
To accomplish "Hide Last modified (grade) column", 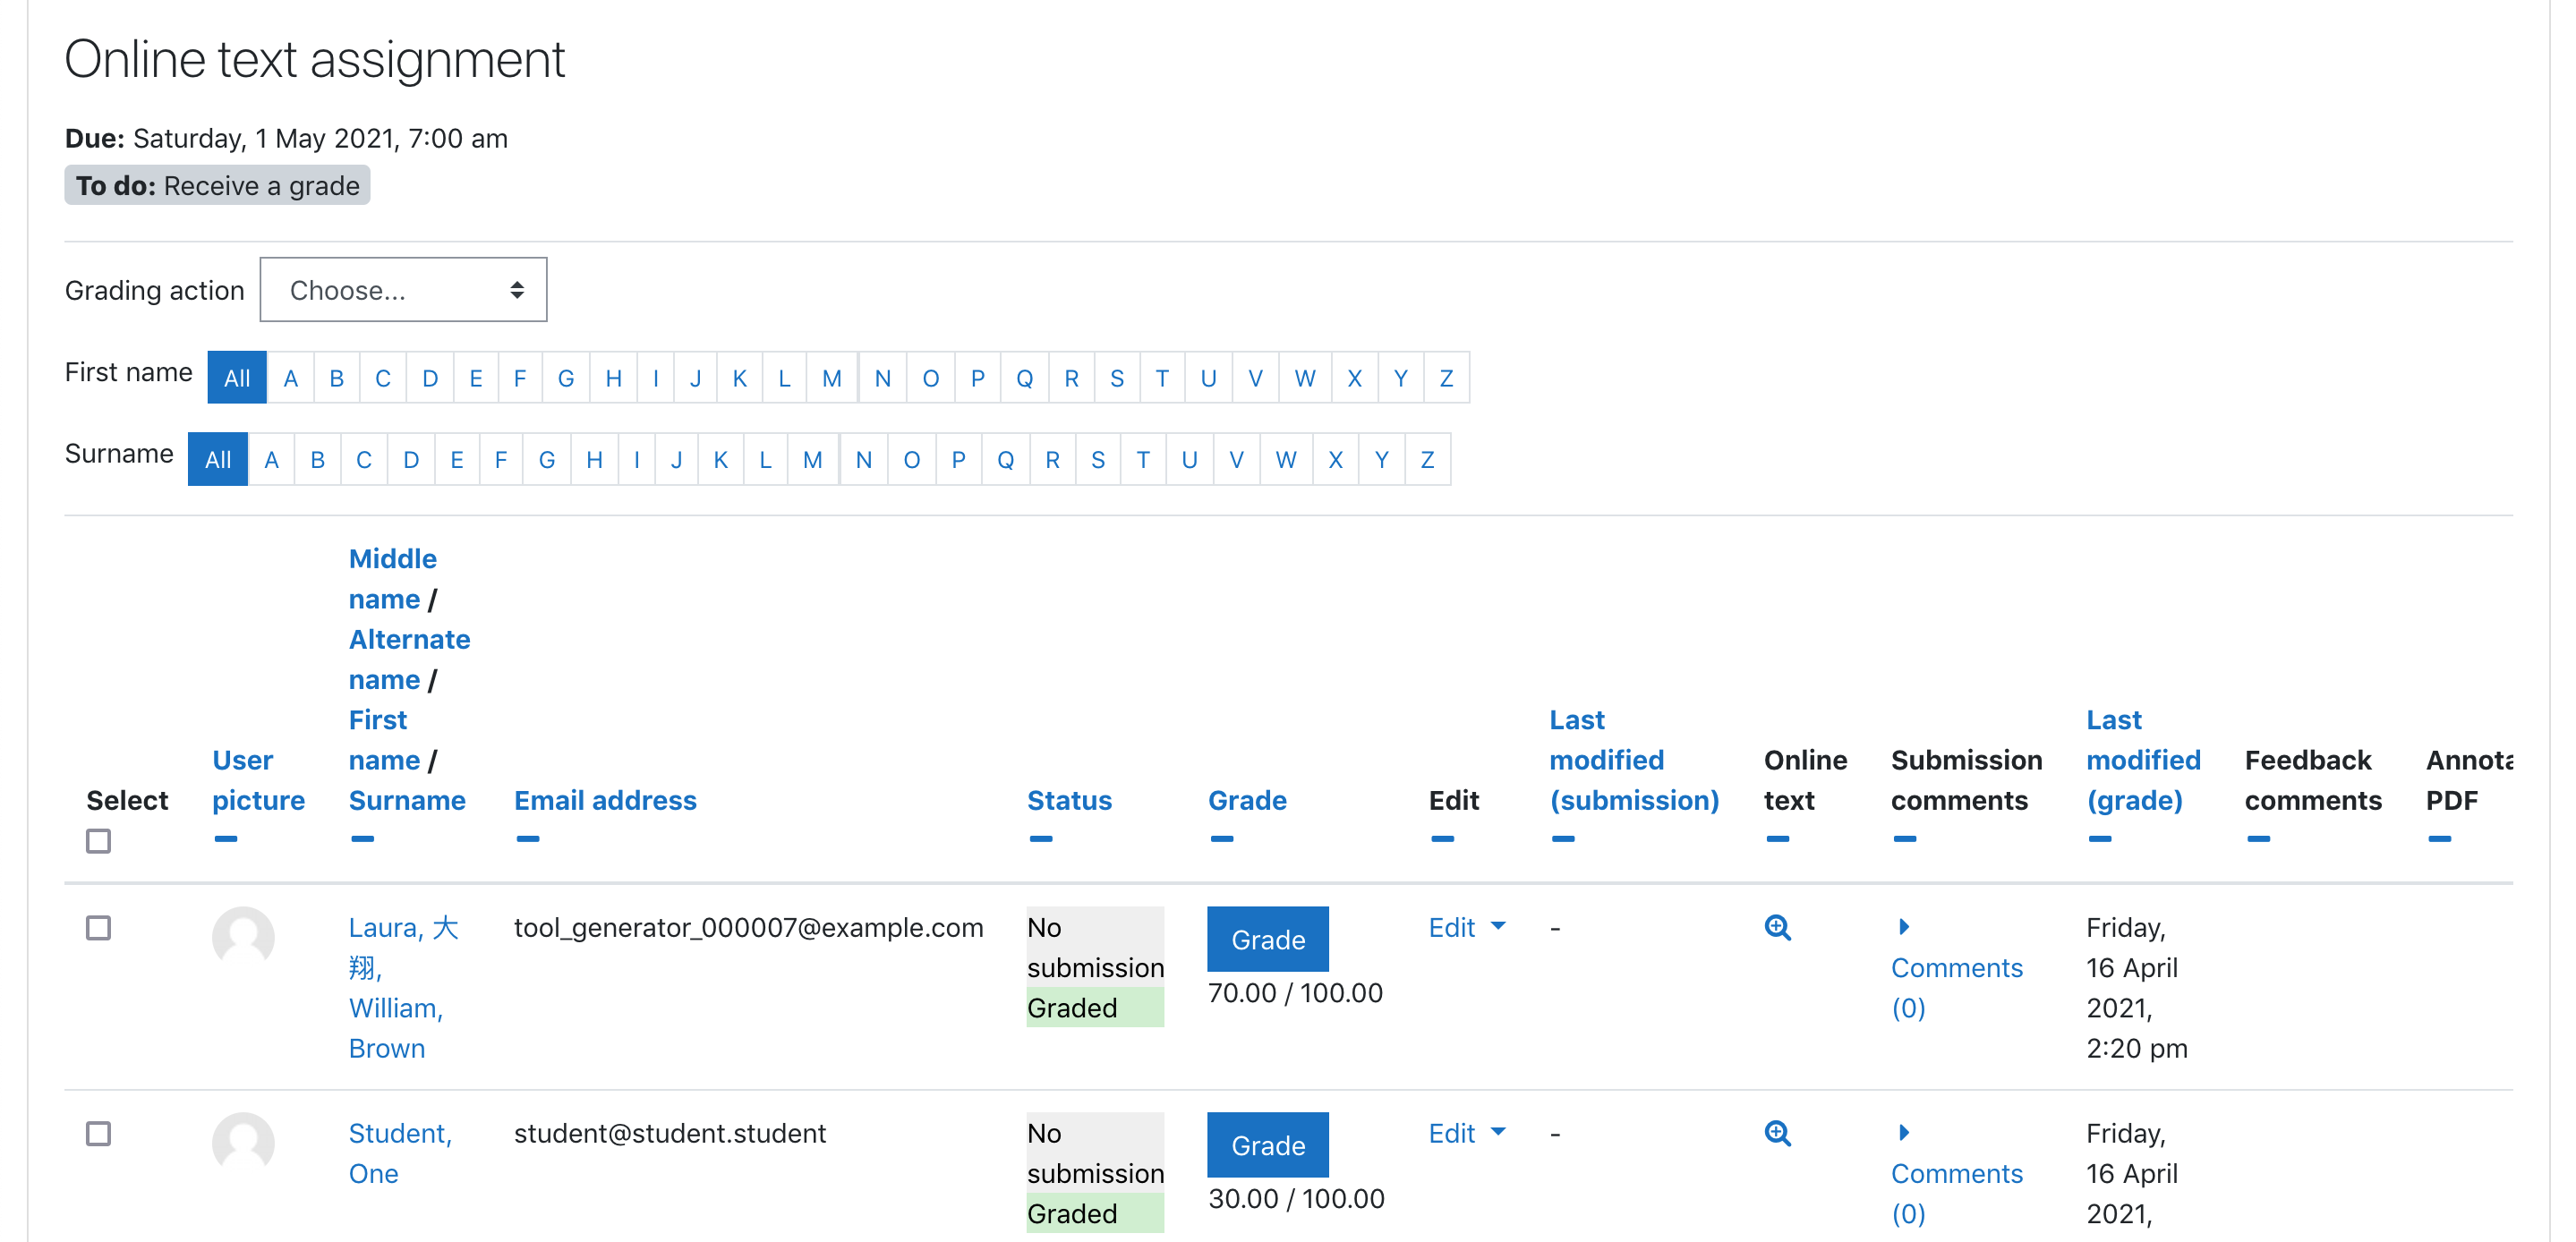I will (x=2100, y=838).
